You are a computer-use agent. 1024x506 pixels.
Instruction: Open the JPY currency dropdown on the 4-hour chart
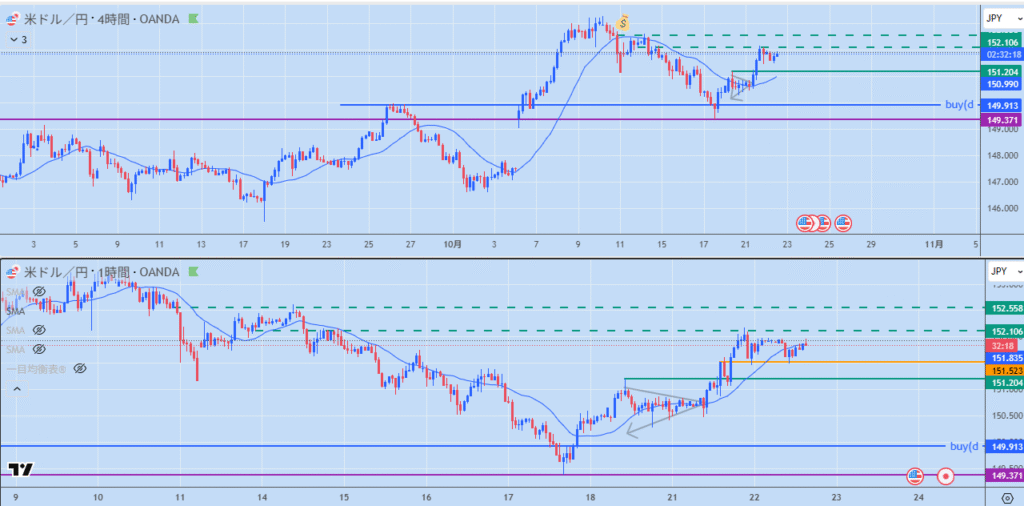click(1001, 18)
